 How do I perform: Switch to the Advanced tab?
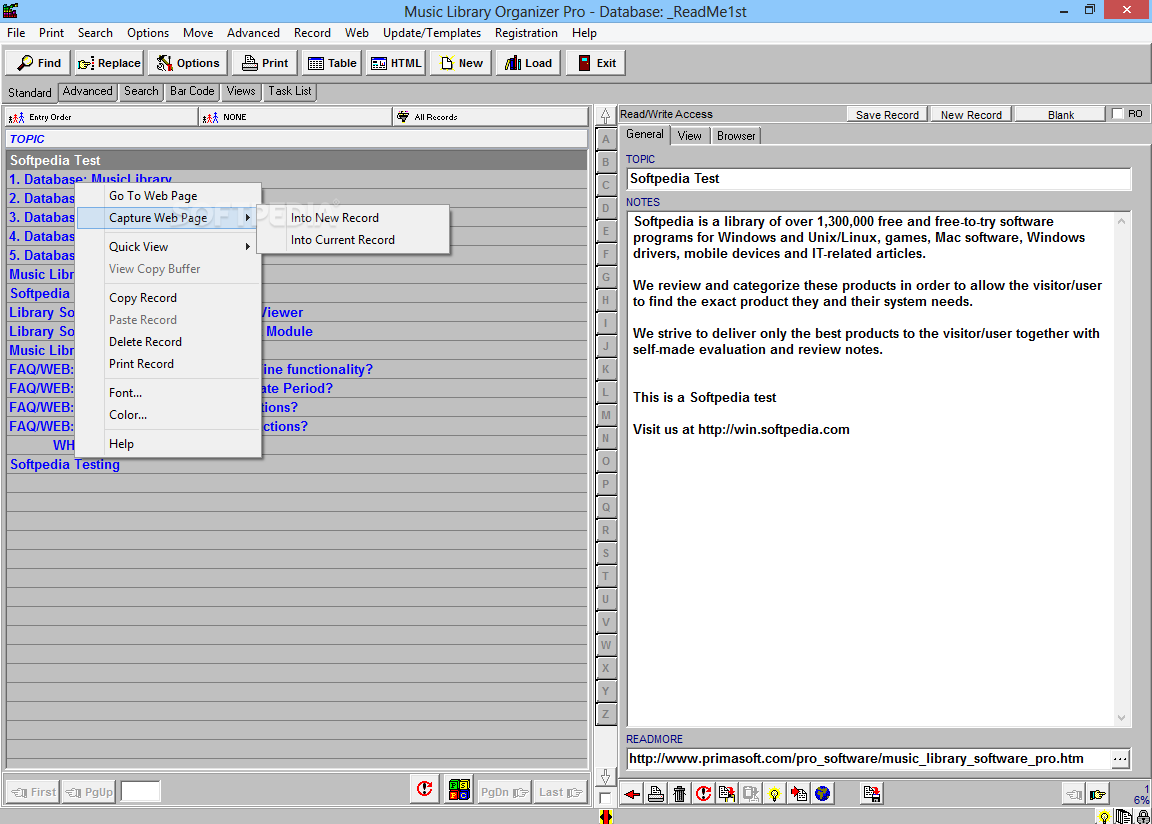click(87, 91)
